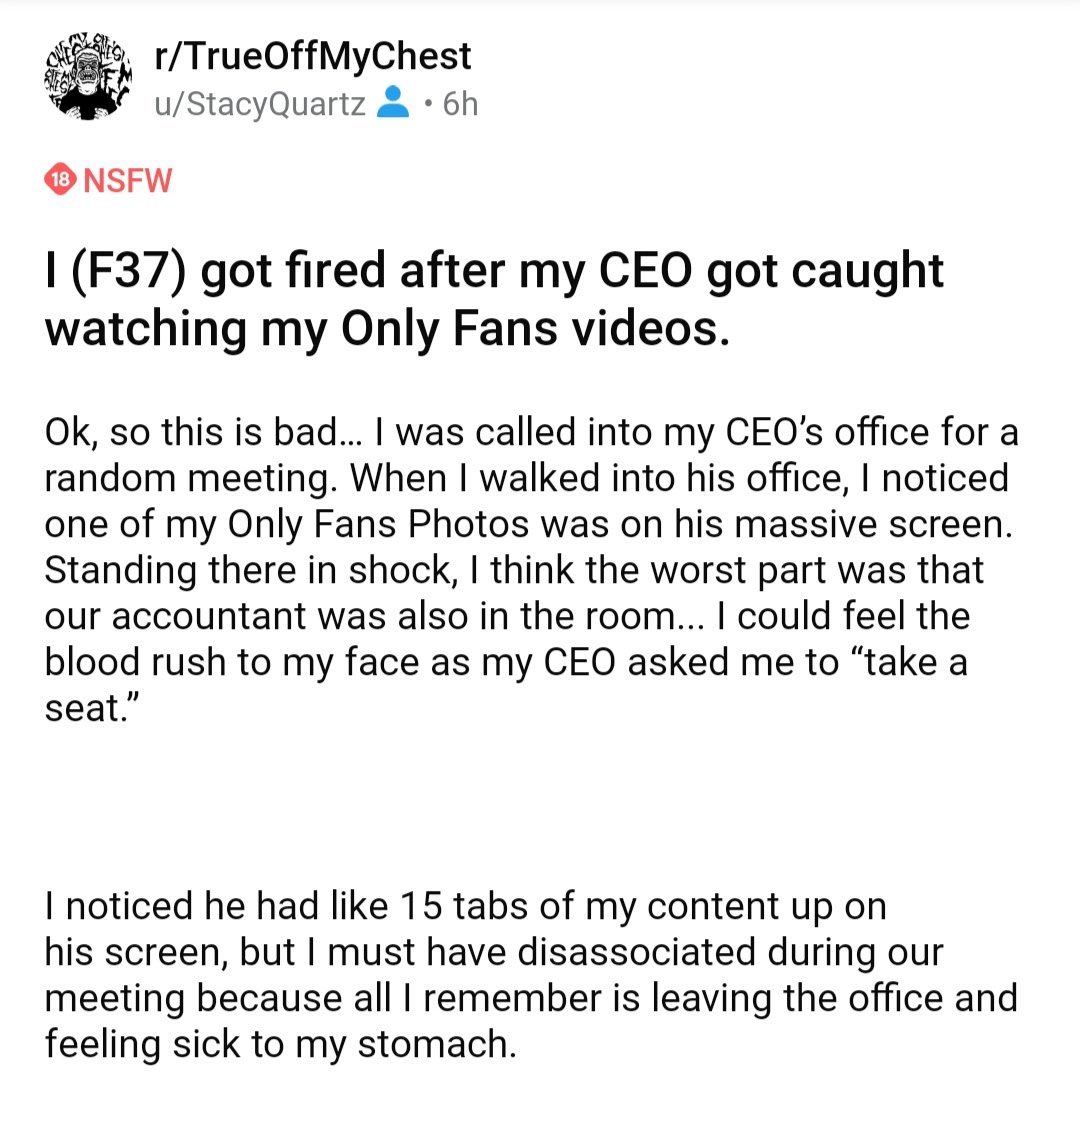Click "Only Fans videos." in the title
The width and height of the screenshot is (1080, 1121).
tap(535, 330)
